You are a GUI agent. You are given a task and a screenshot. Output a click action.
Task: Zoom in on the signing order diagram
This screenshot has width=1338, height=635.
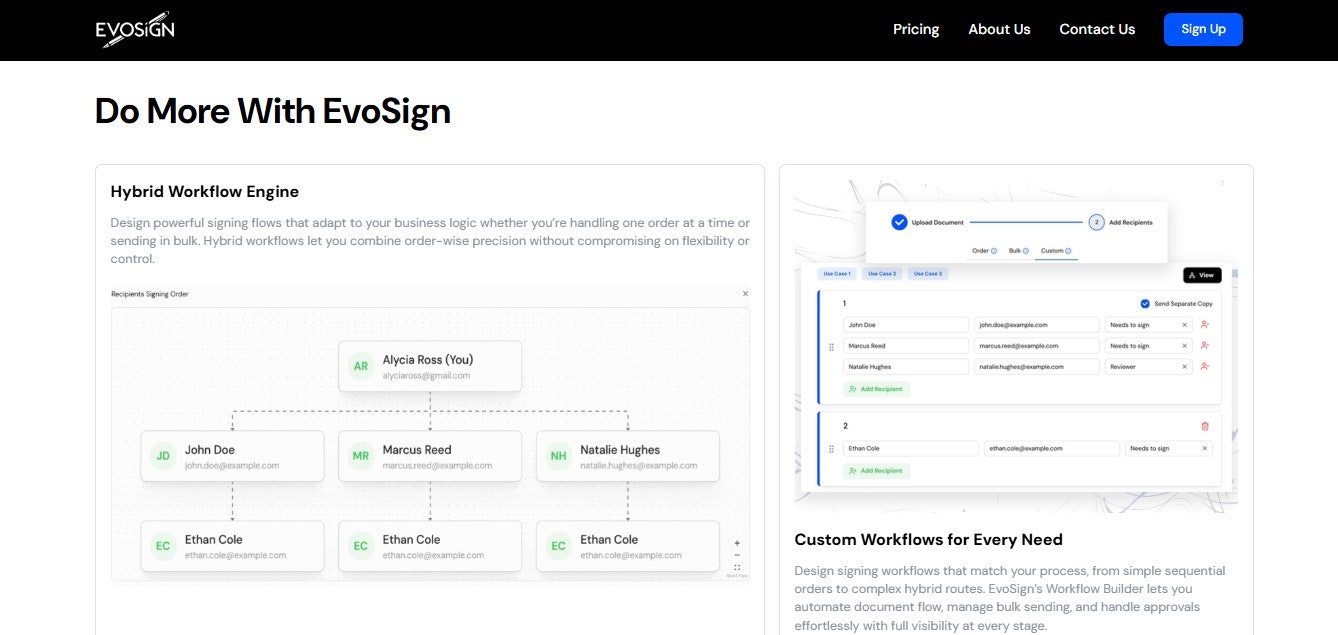(737, 543)
